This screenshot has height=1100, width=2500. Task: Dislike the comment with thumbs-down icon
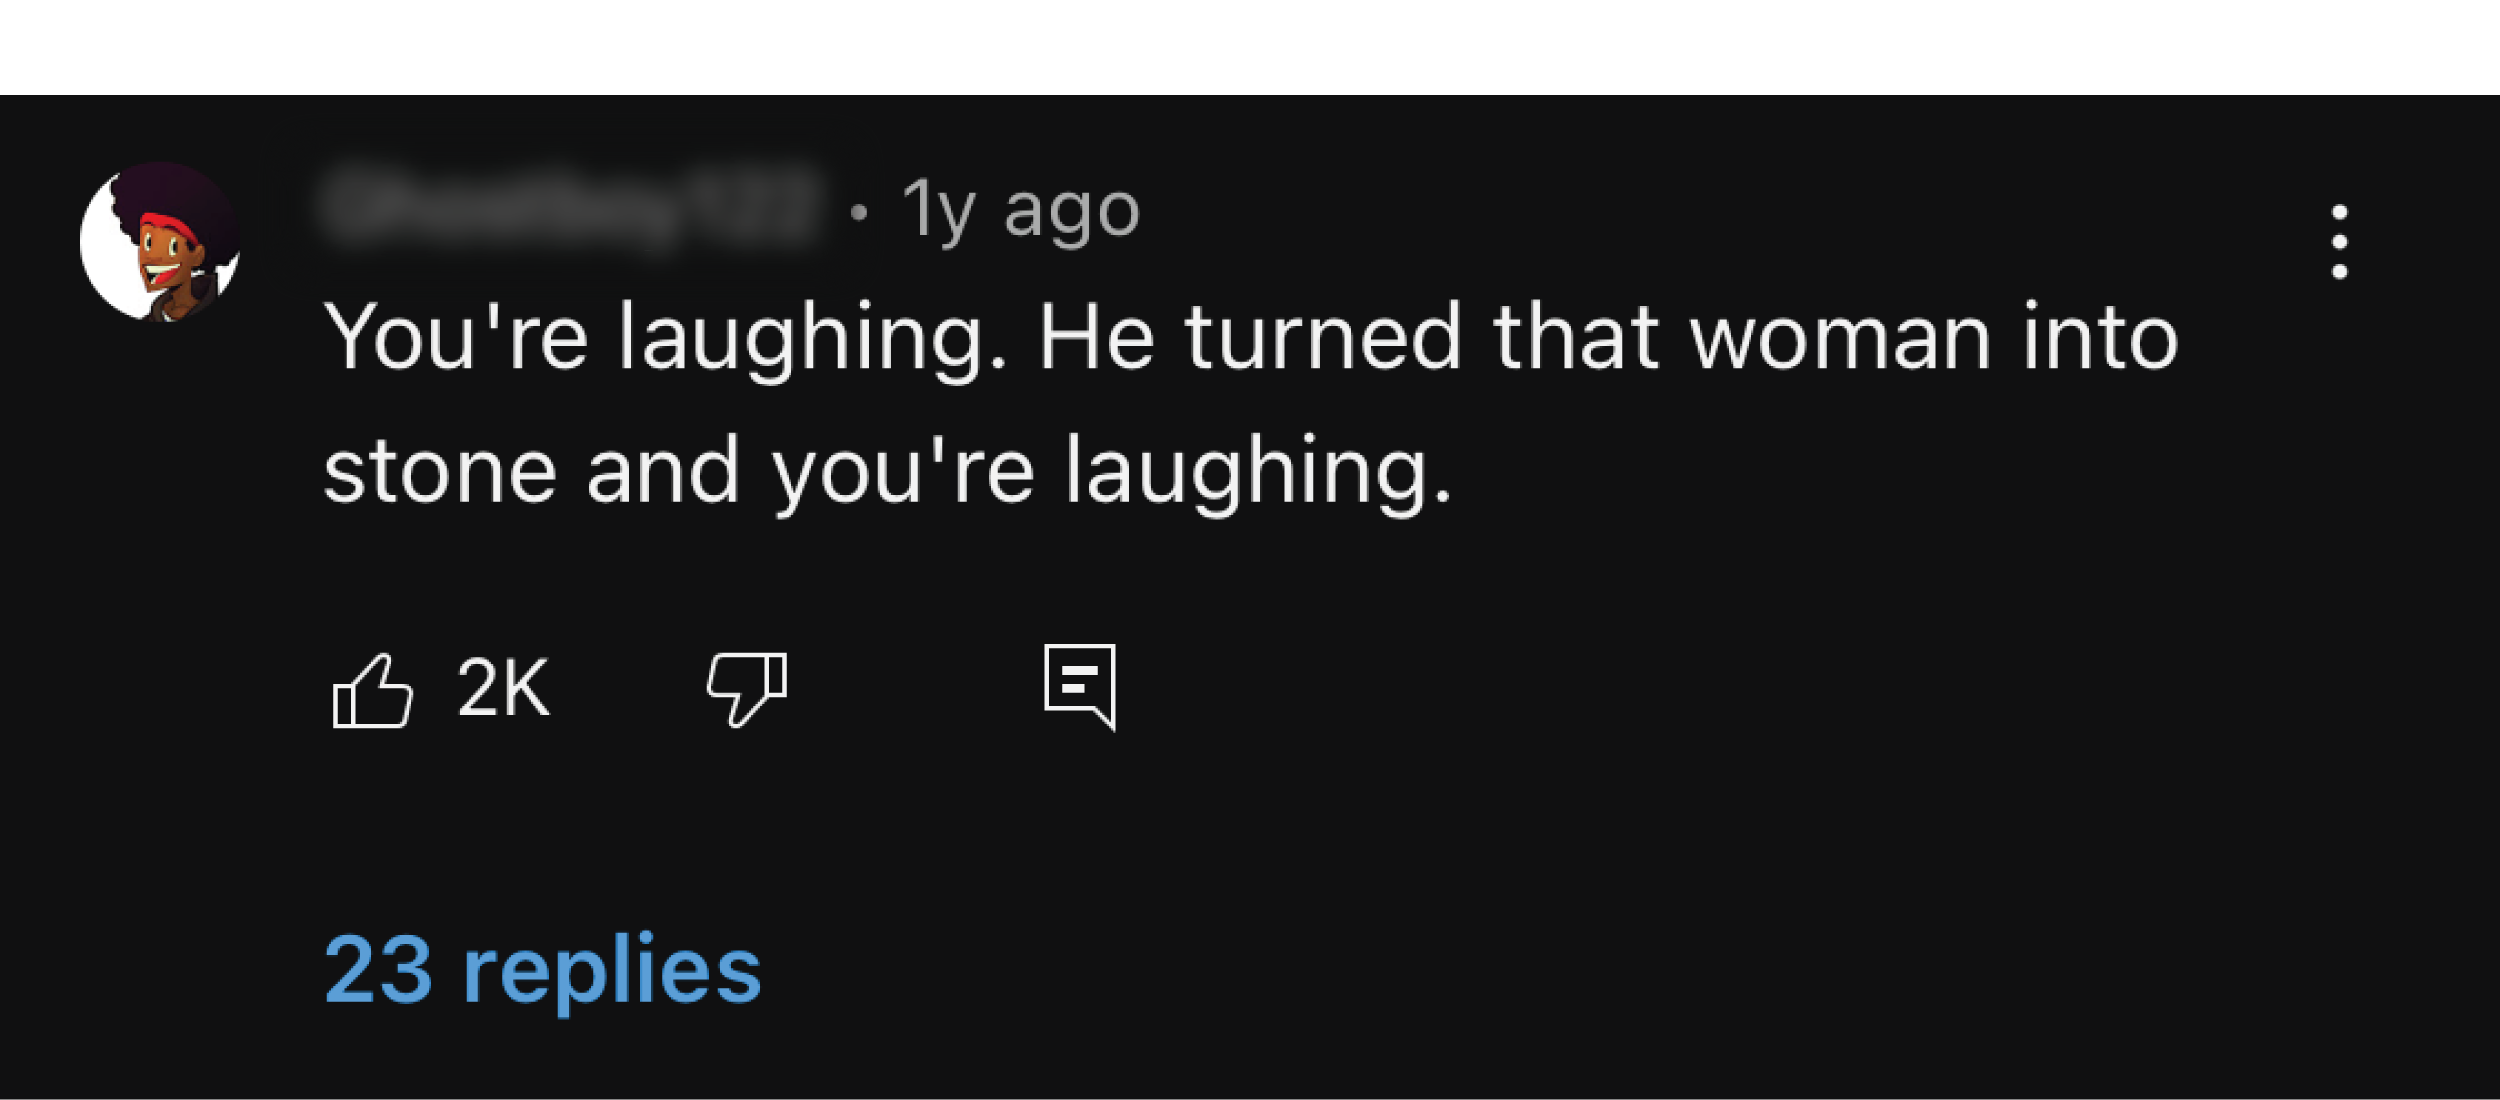point(747,689)
